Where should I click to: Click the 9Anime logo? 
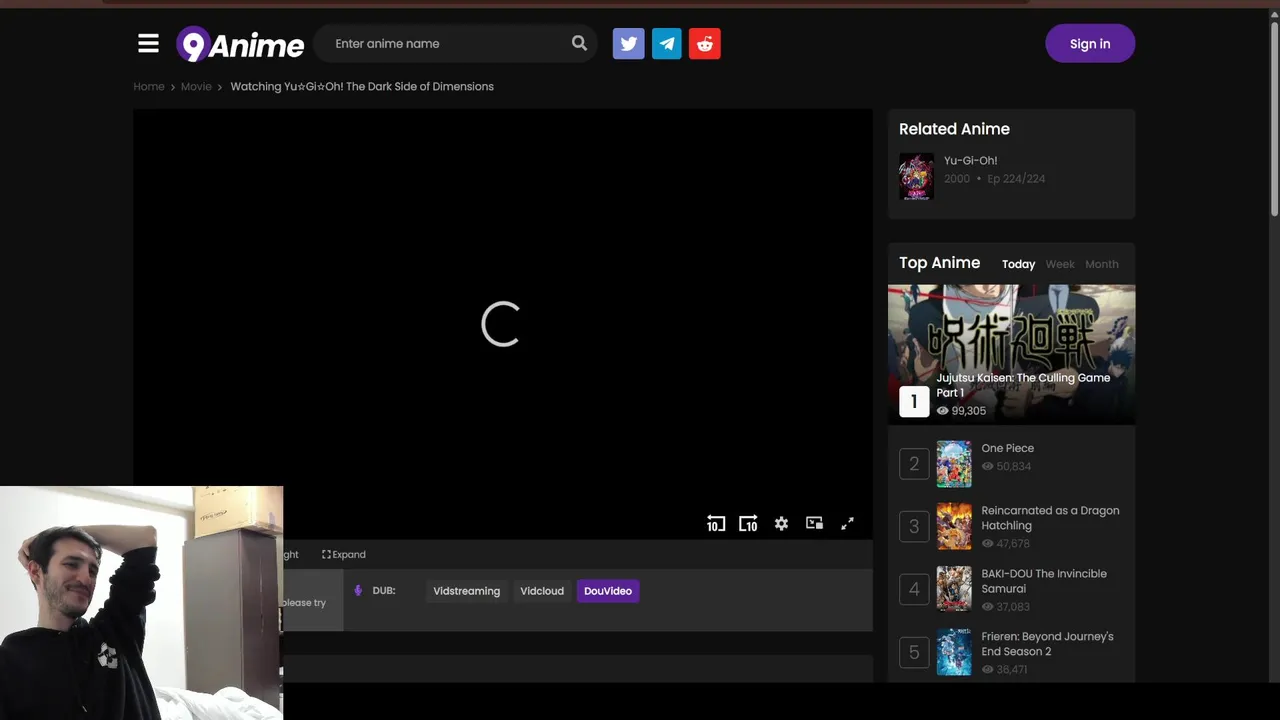[240, 44]
